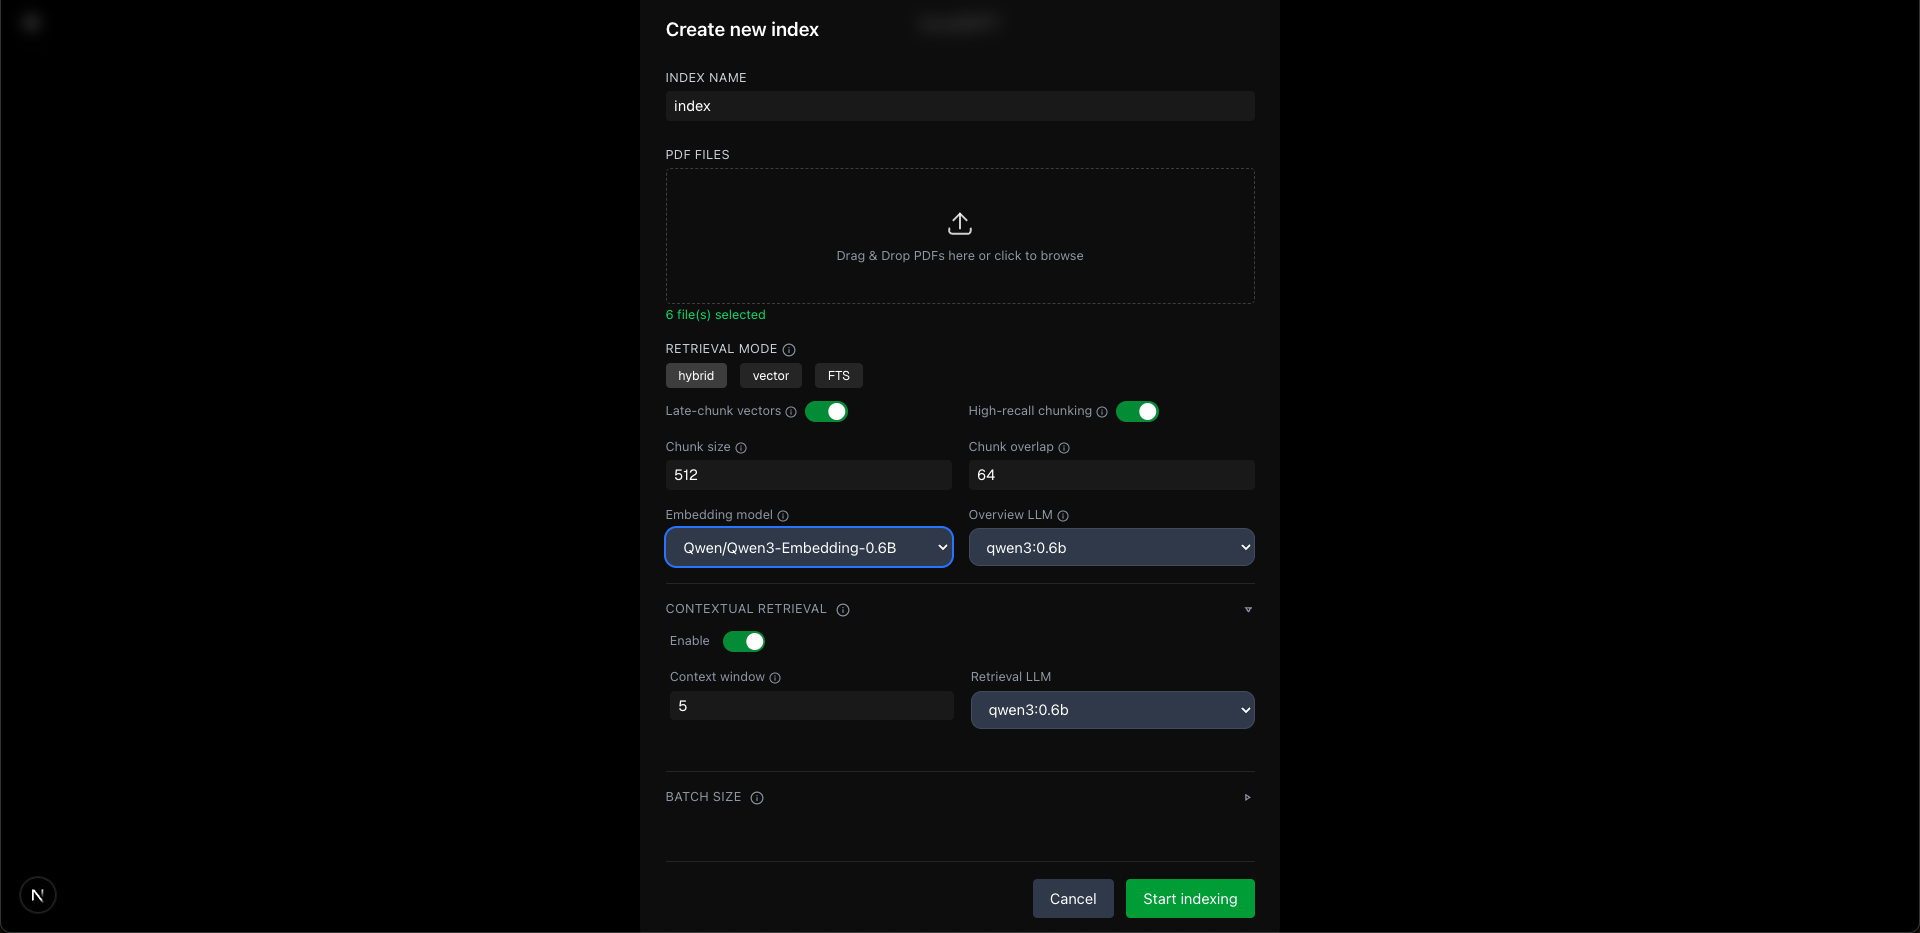Screen dimensions: 1920x933
Task: Click info icon beside Late-chunk vectors
Action: (x=791, y=412)
